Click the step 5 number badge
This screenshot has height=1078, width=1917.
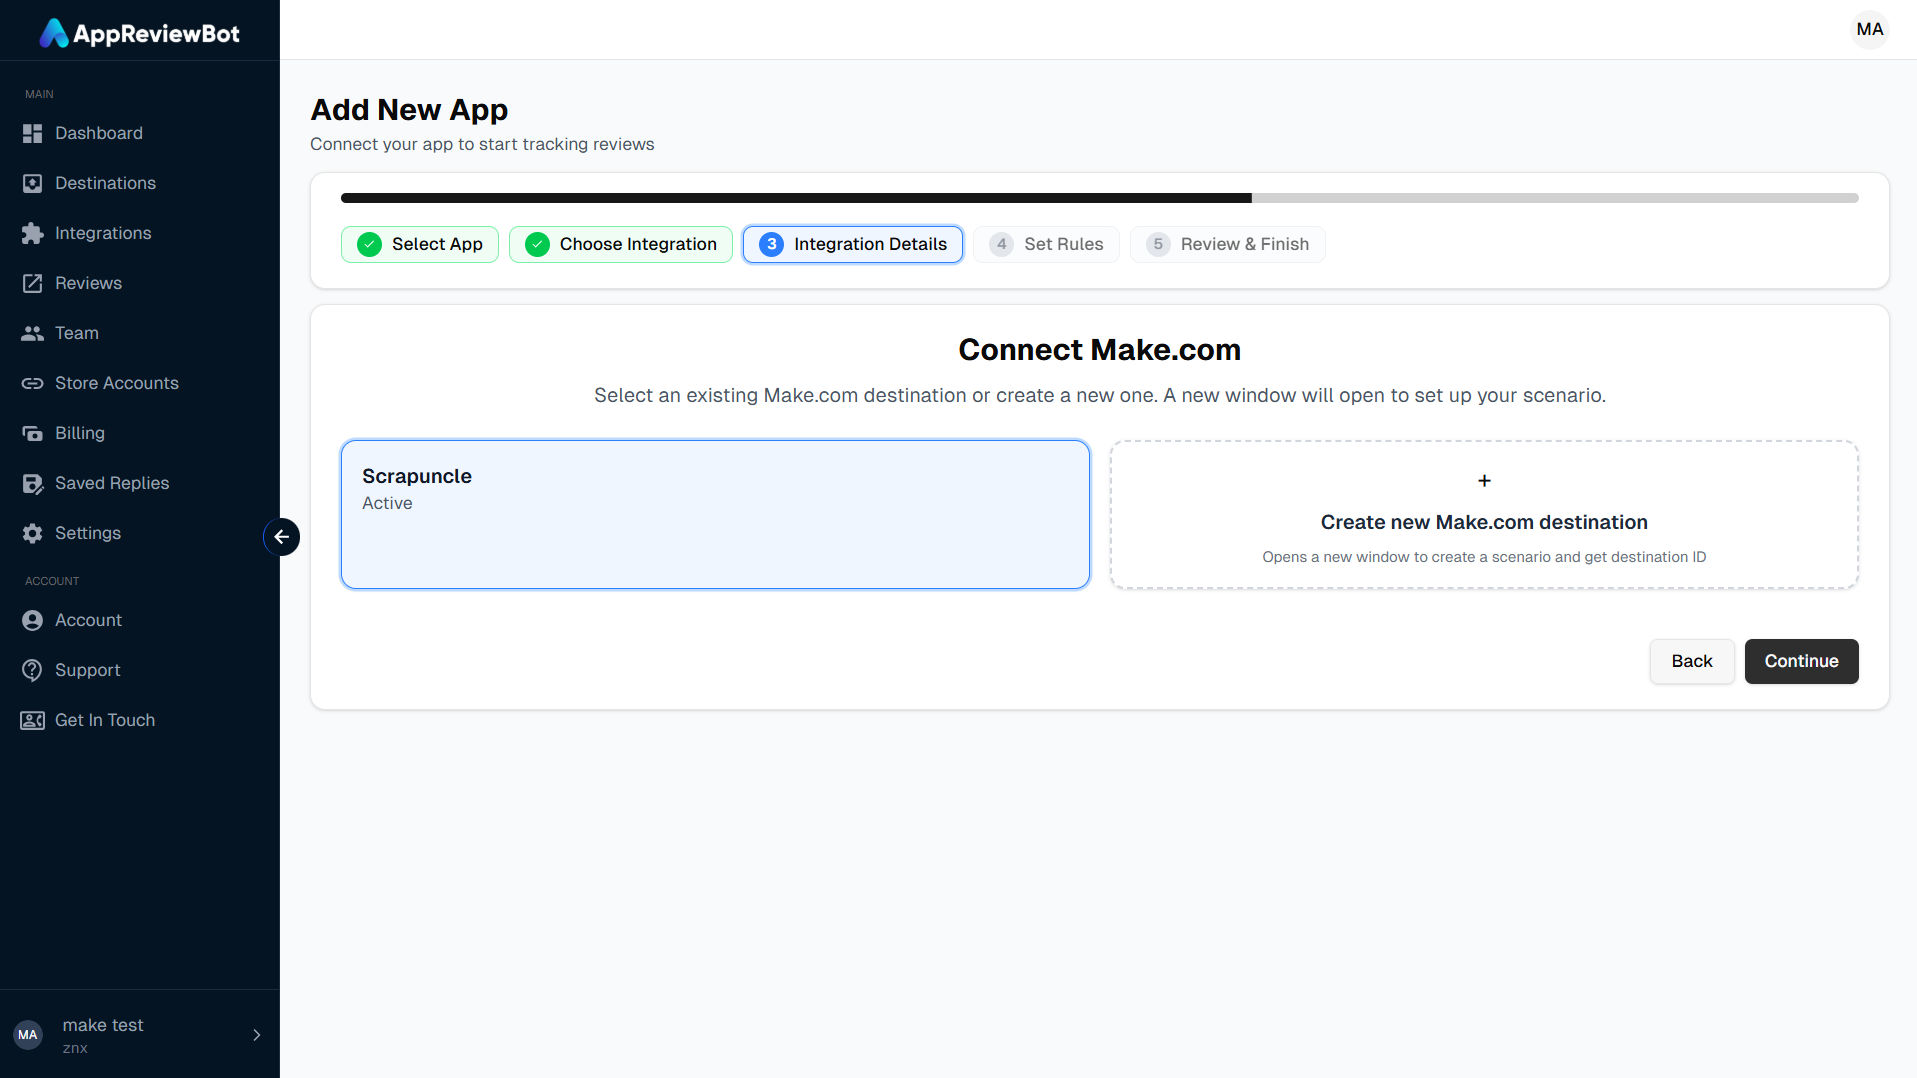(x=1158, y=244)
